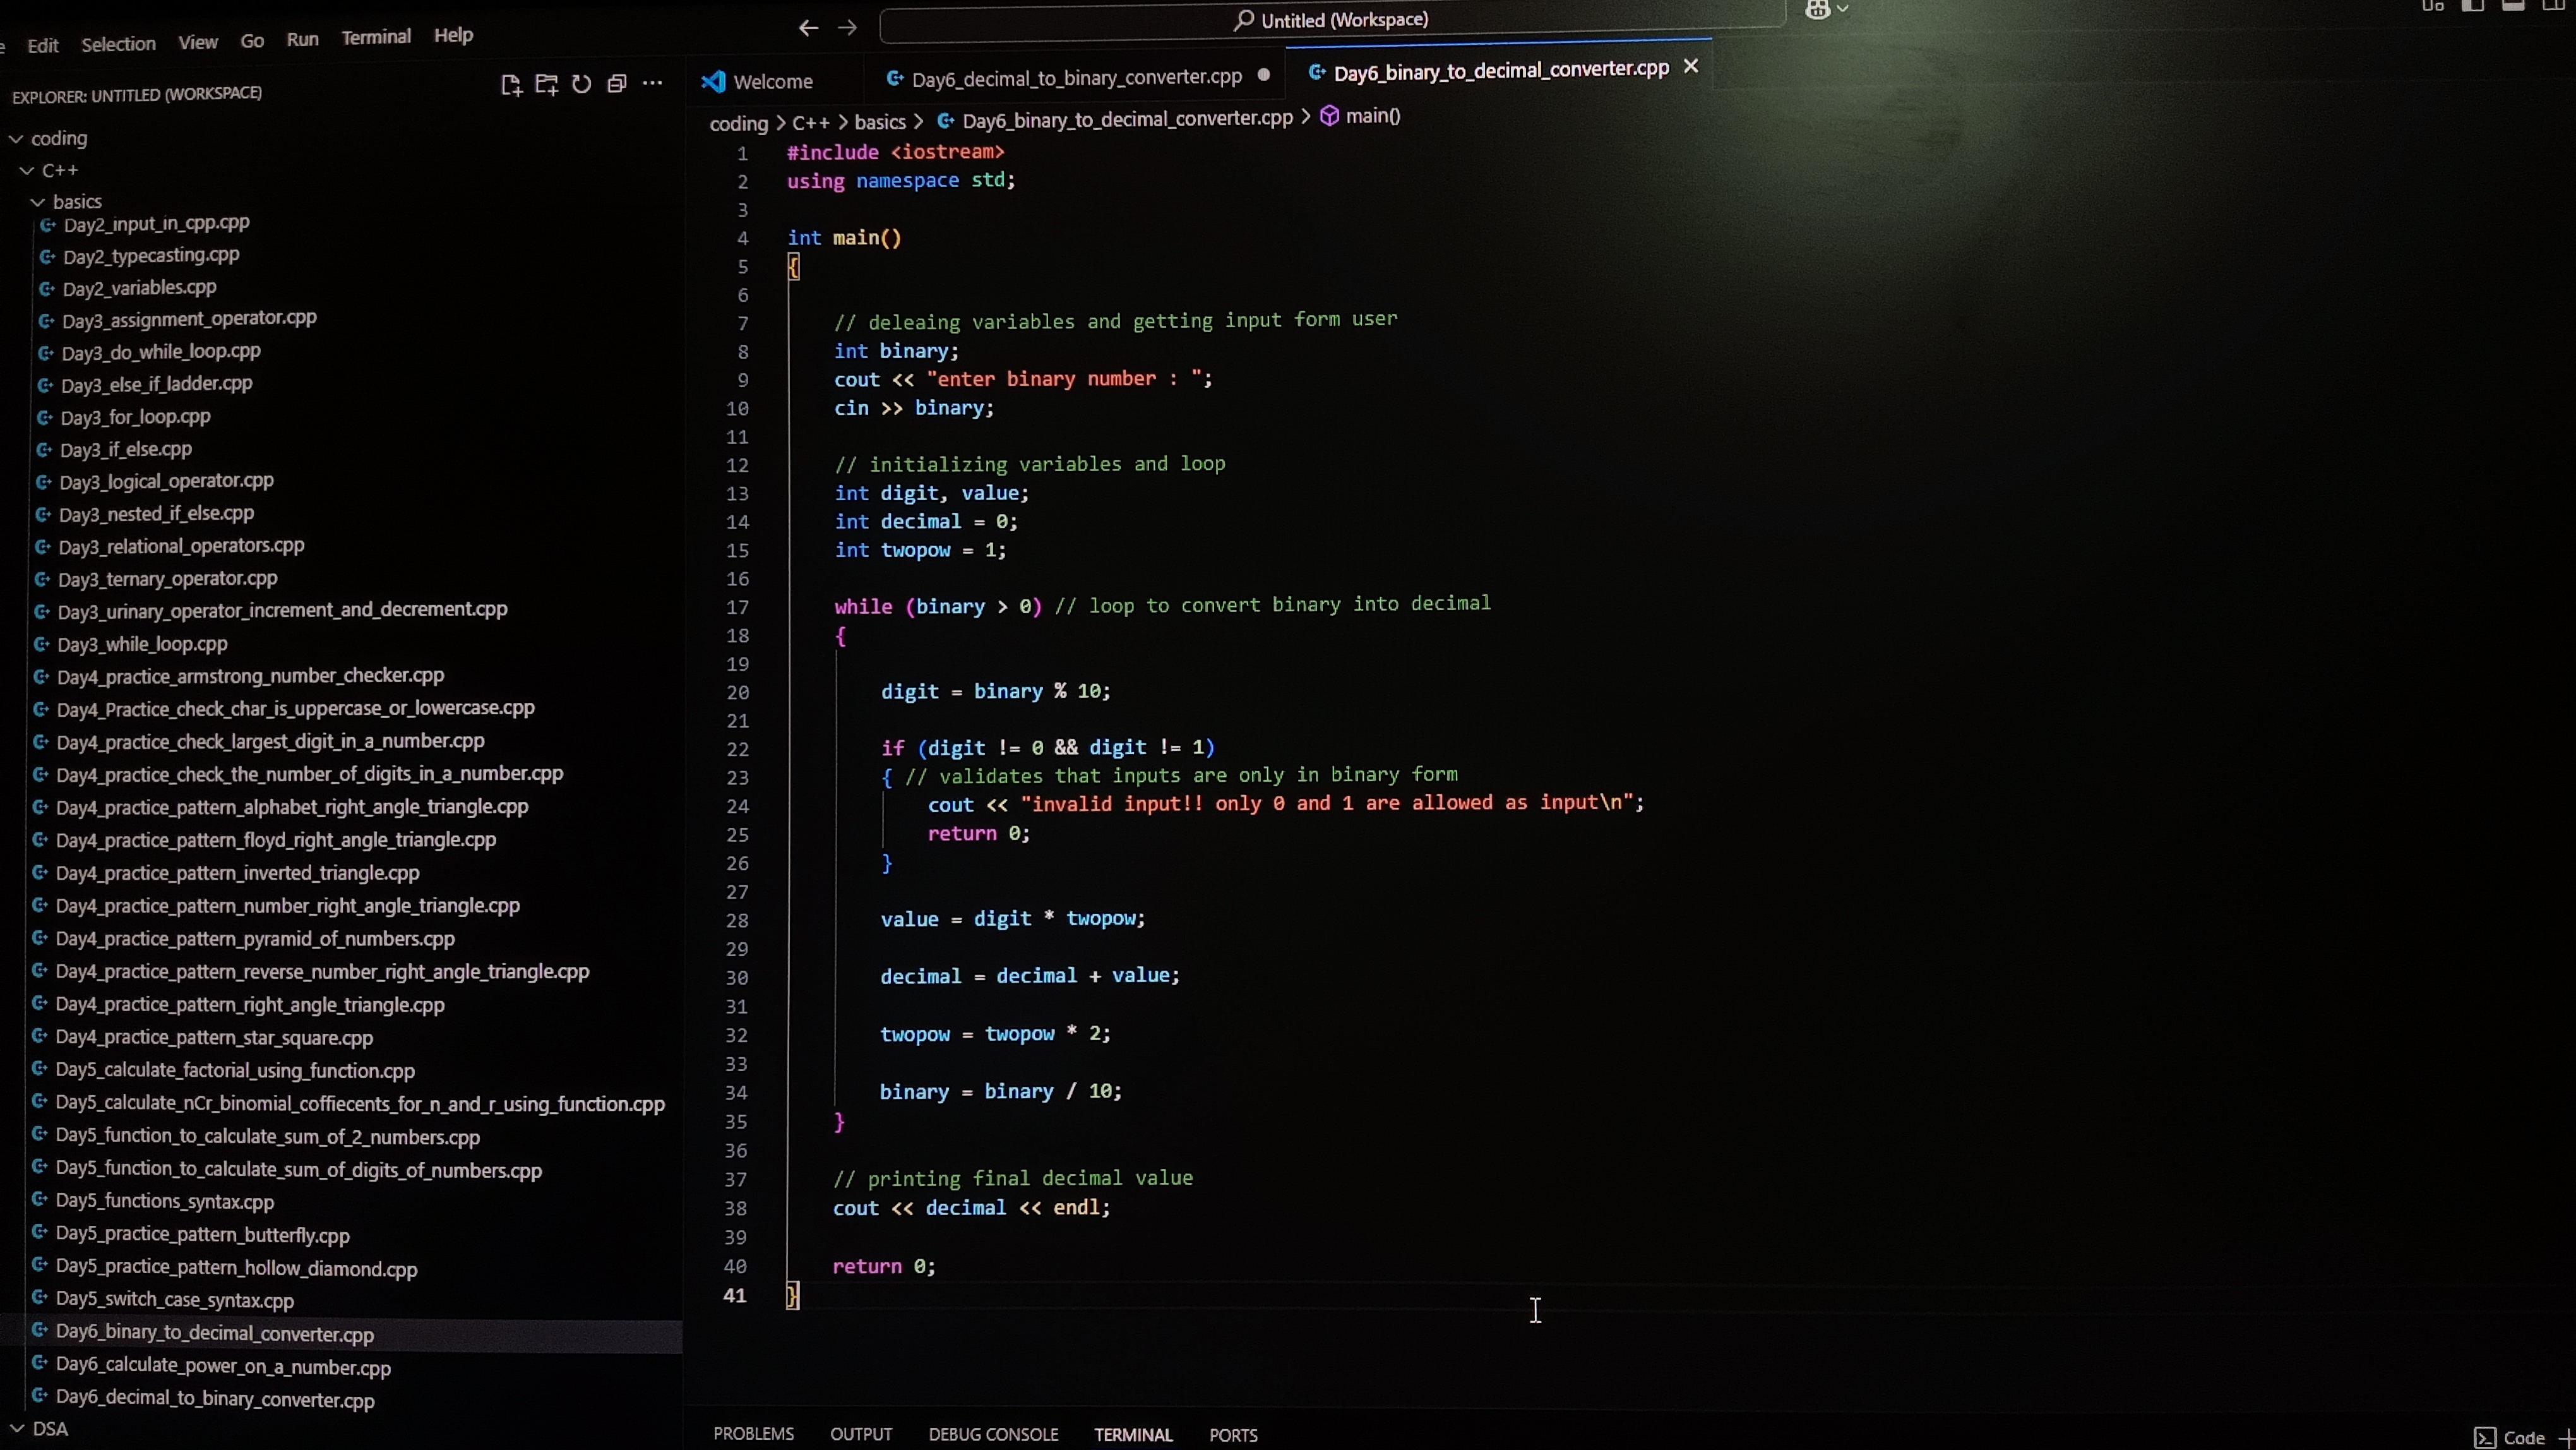This screenshot has width=2576, height=1450.
Task: Click main() in the breadcrumb
Action: (1372, 116)
